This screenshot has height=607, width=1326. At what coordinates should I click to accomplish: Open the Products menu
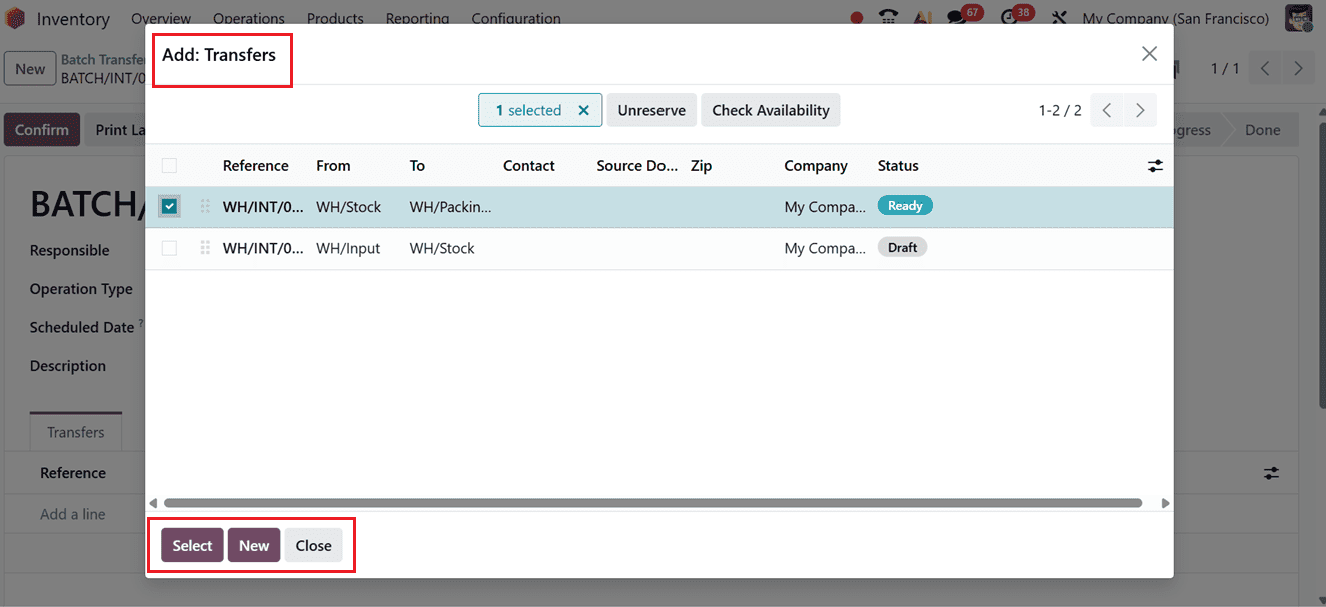pyautogui.click(x=334, y=18)
